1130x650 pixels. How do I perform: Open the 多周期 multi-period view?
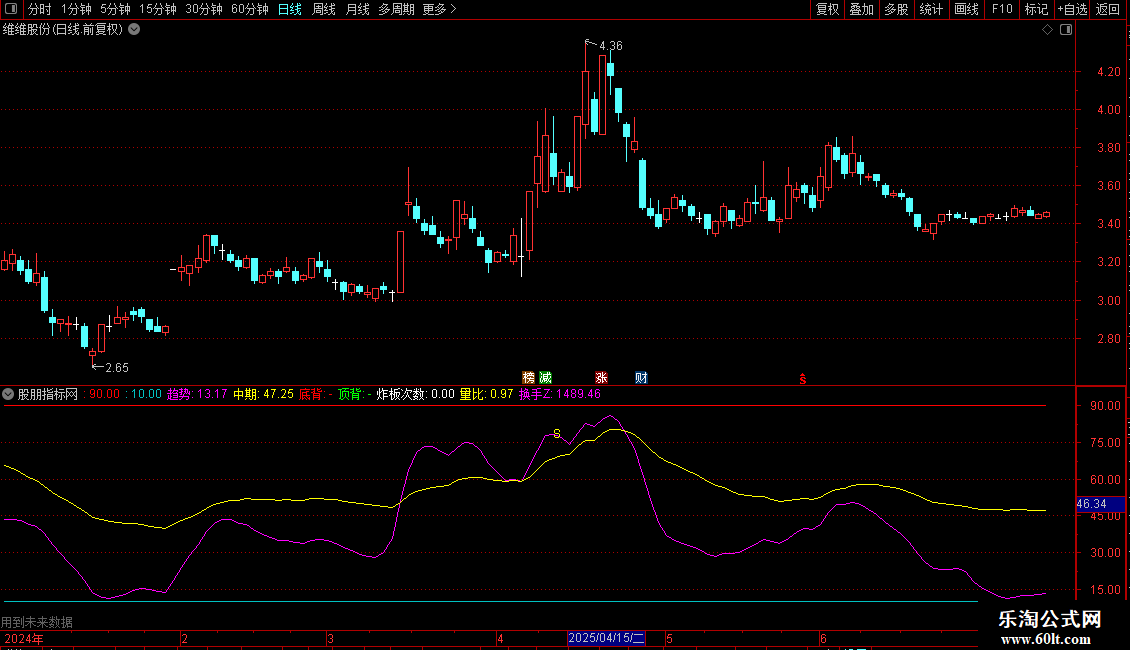(396, 9)
